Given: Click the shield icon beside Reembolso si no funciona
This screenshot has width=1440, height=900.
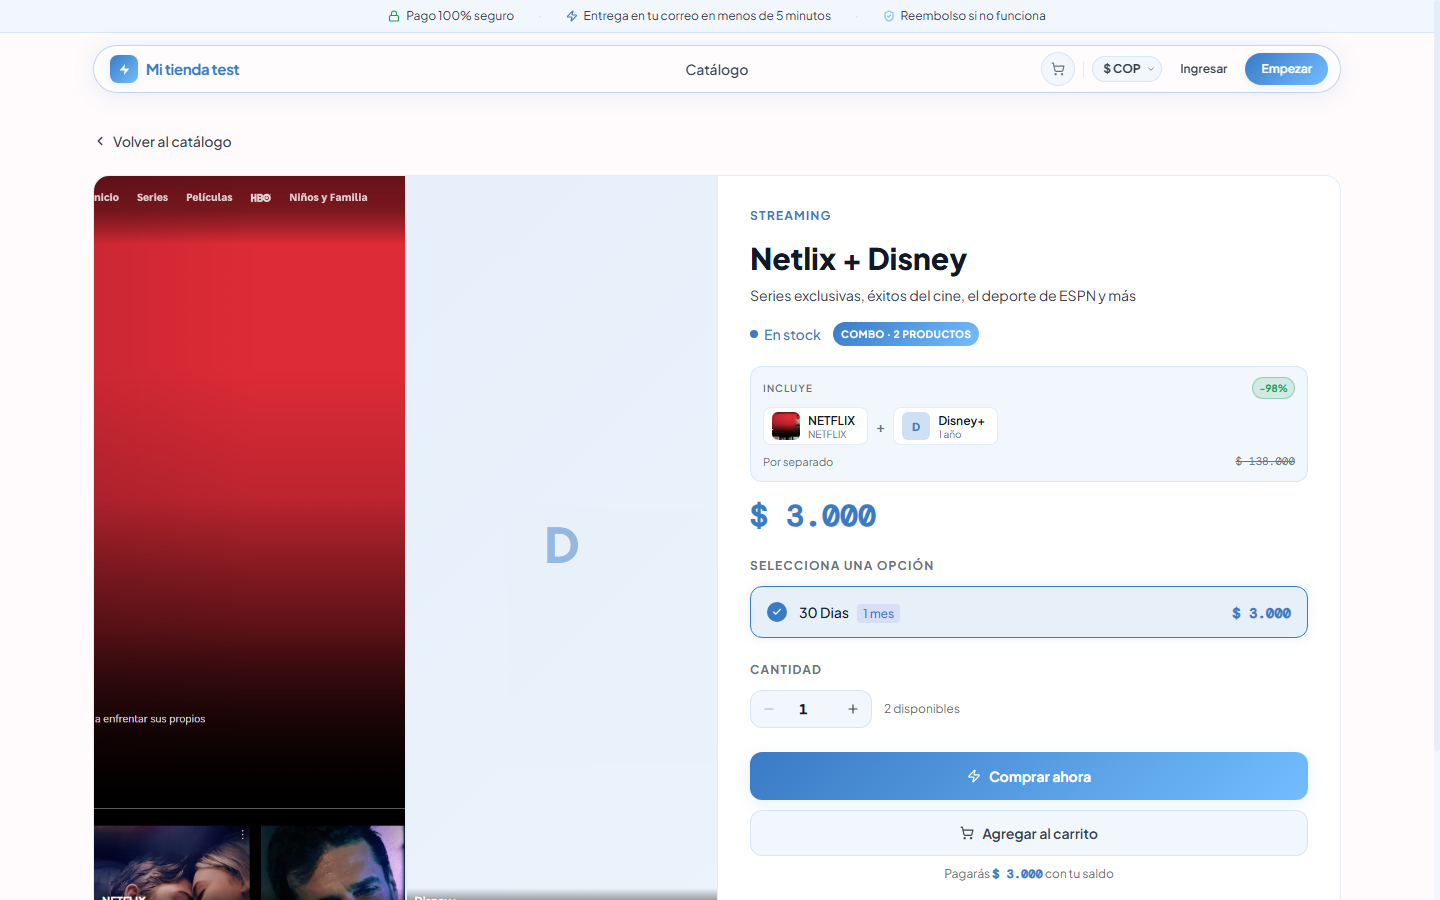Looking at the screenshot, I should (x=889, y=16).
